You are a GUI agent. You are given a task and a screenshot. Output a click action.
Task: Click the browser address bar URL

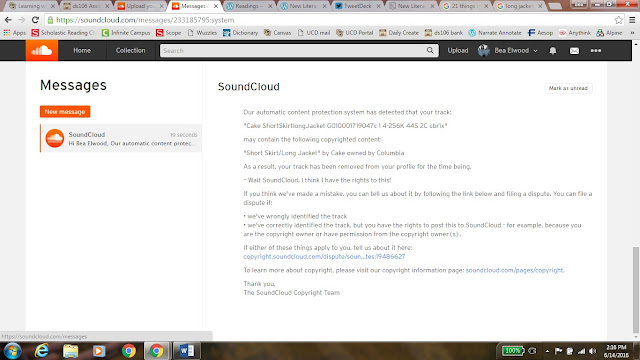(x=145, y=20)
